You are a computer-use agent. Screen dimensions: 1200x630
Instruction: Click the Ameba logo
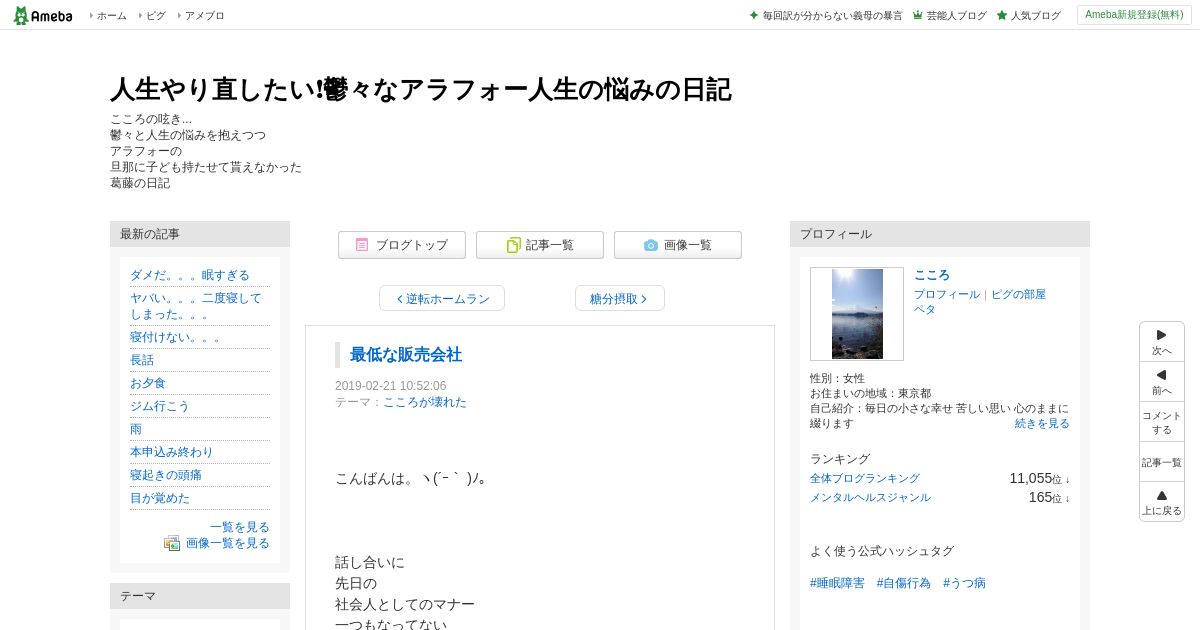pyautogui.click(x=43, y=15)
